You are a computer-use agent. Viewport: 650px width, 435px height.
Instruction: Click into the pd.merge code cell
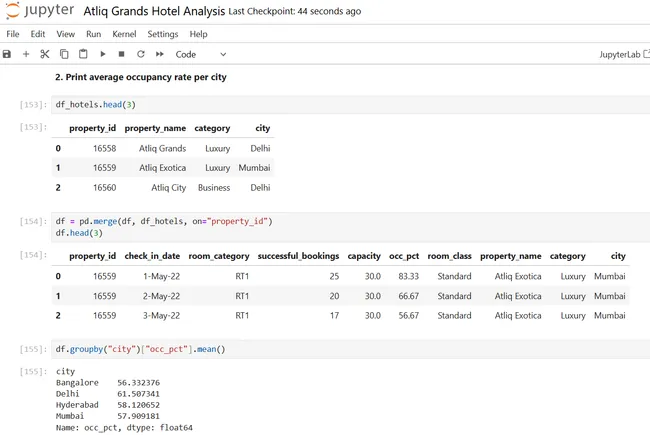click(350, 227)
